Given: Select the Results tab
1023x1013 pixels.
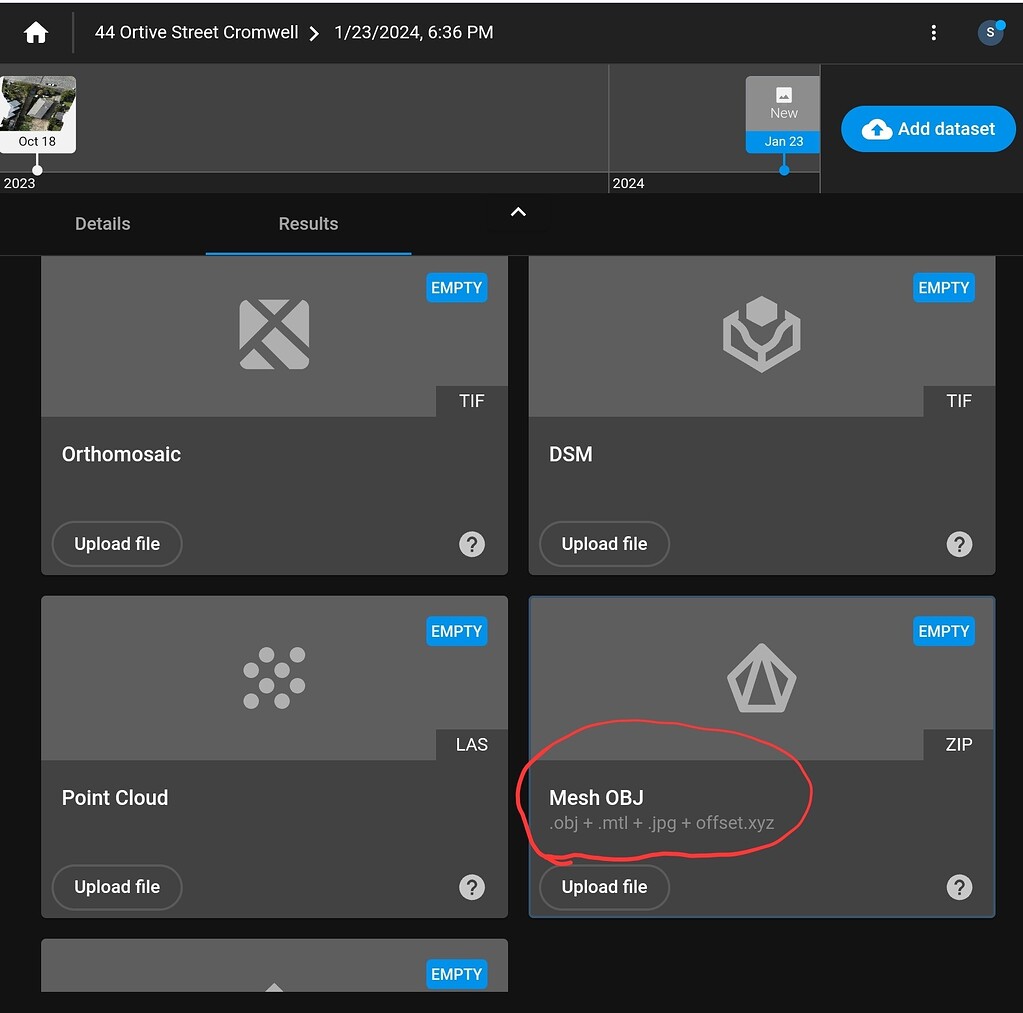Looking at the screenshot, I should click(307, 224).
